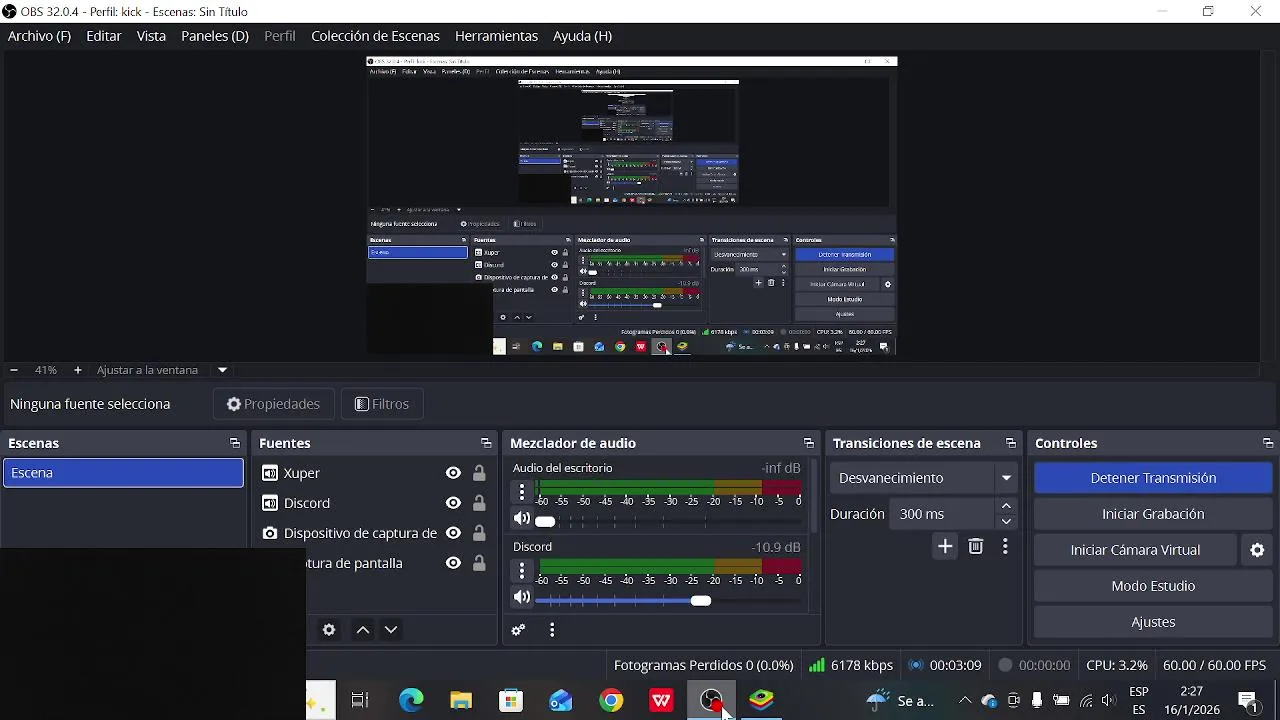The image size is (1280, 720).
Task: Increase transition duration
Action: (1007, 507)
